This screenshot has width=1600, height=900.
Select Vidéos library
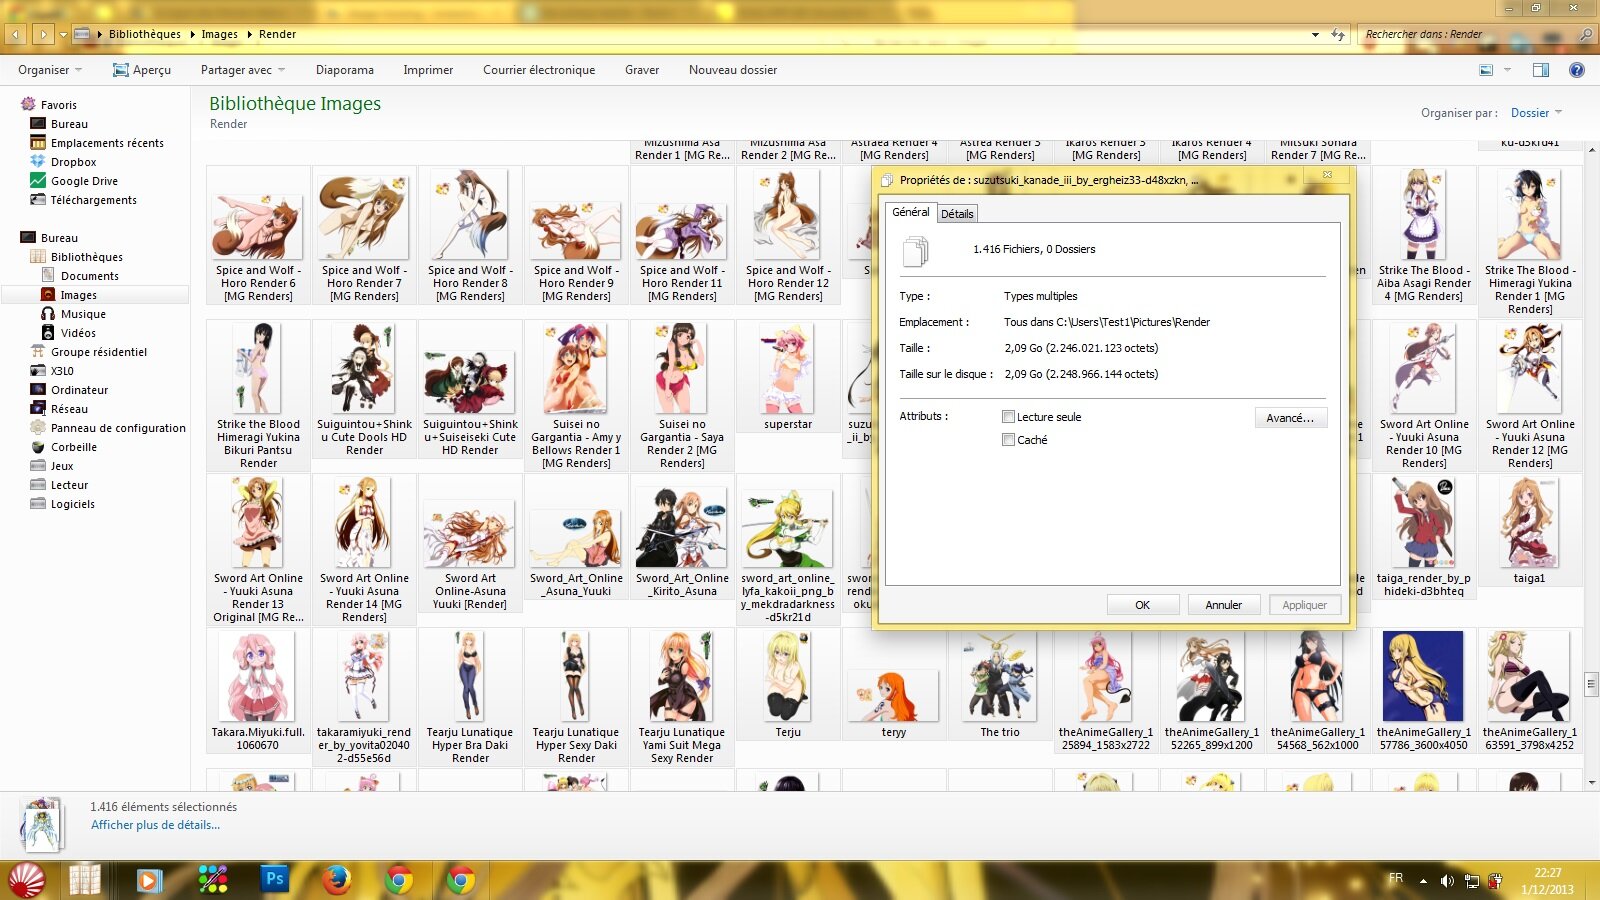[78, 333]
